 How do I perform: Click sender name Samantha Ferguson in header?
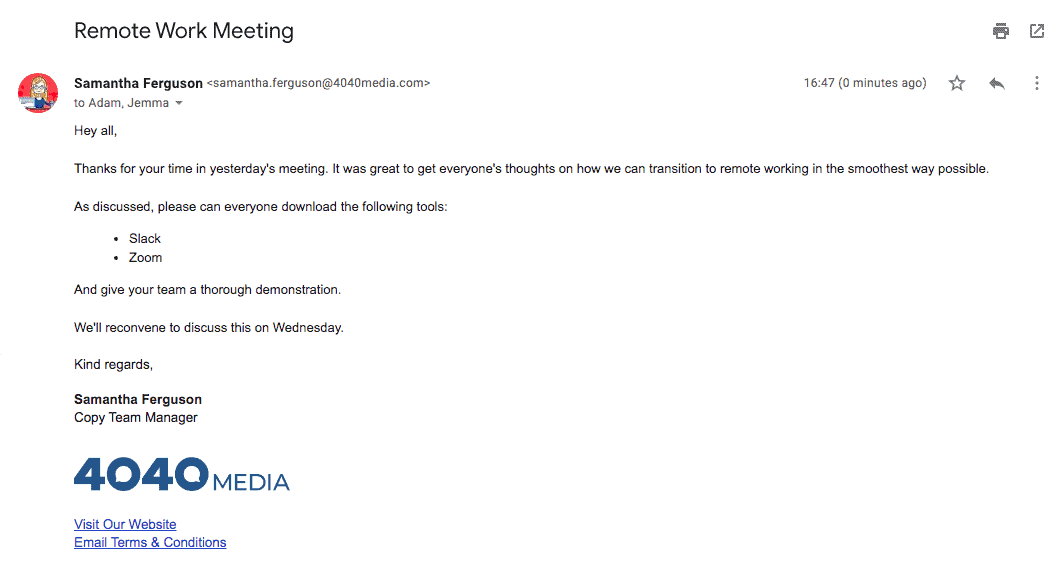138,83
